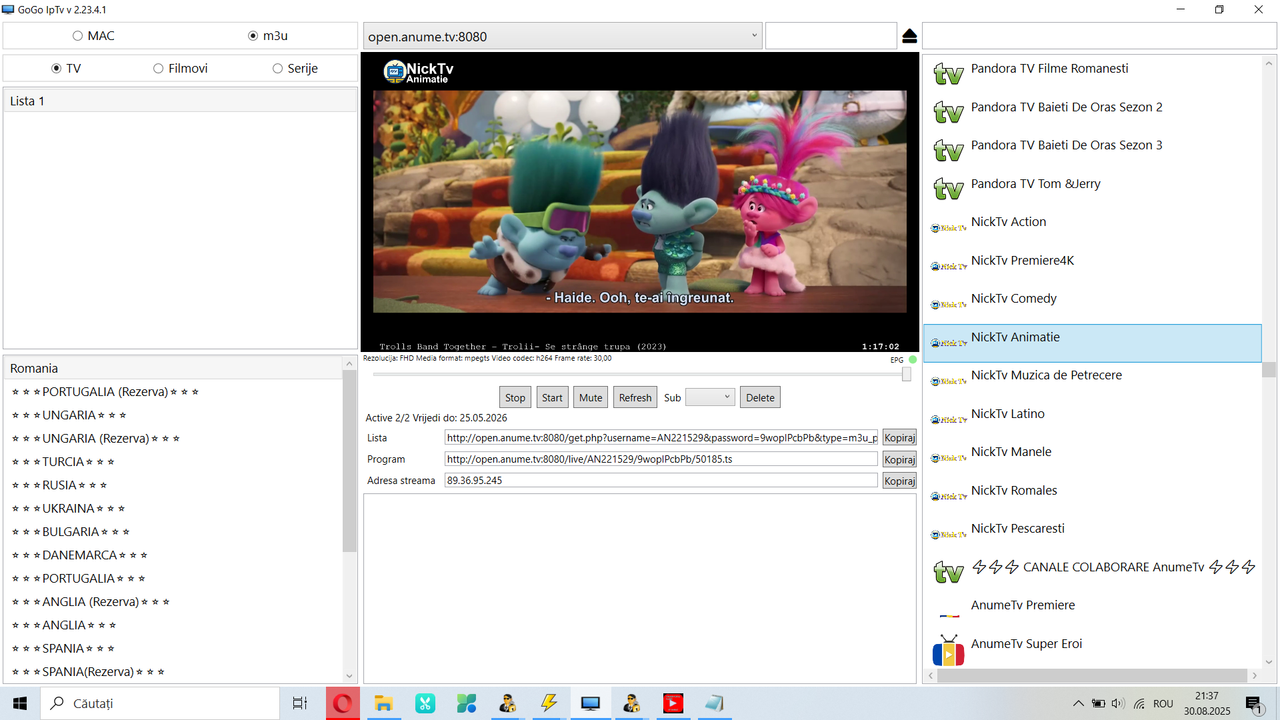1280x720 pixels.
Task: Click the small search field beside eject
Action: [x=831, y=36]
